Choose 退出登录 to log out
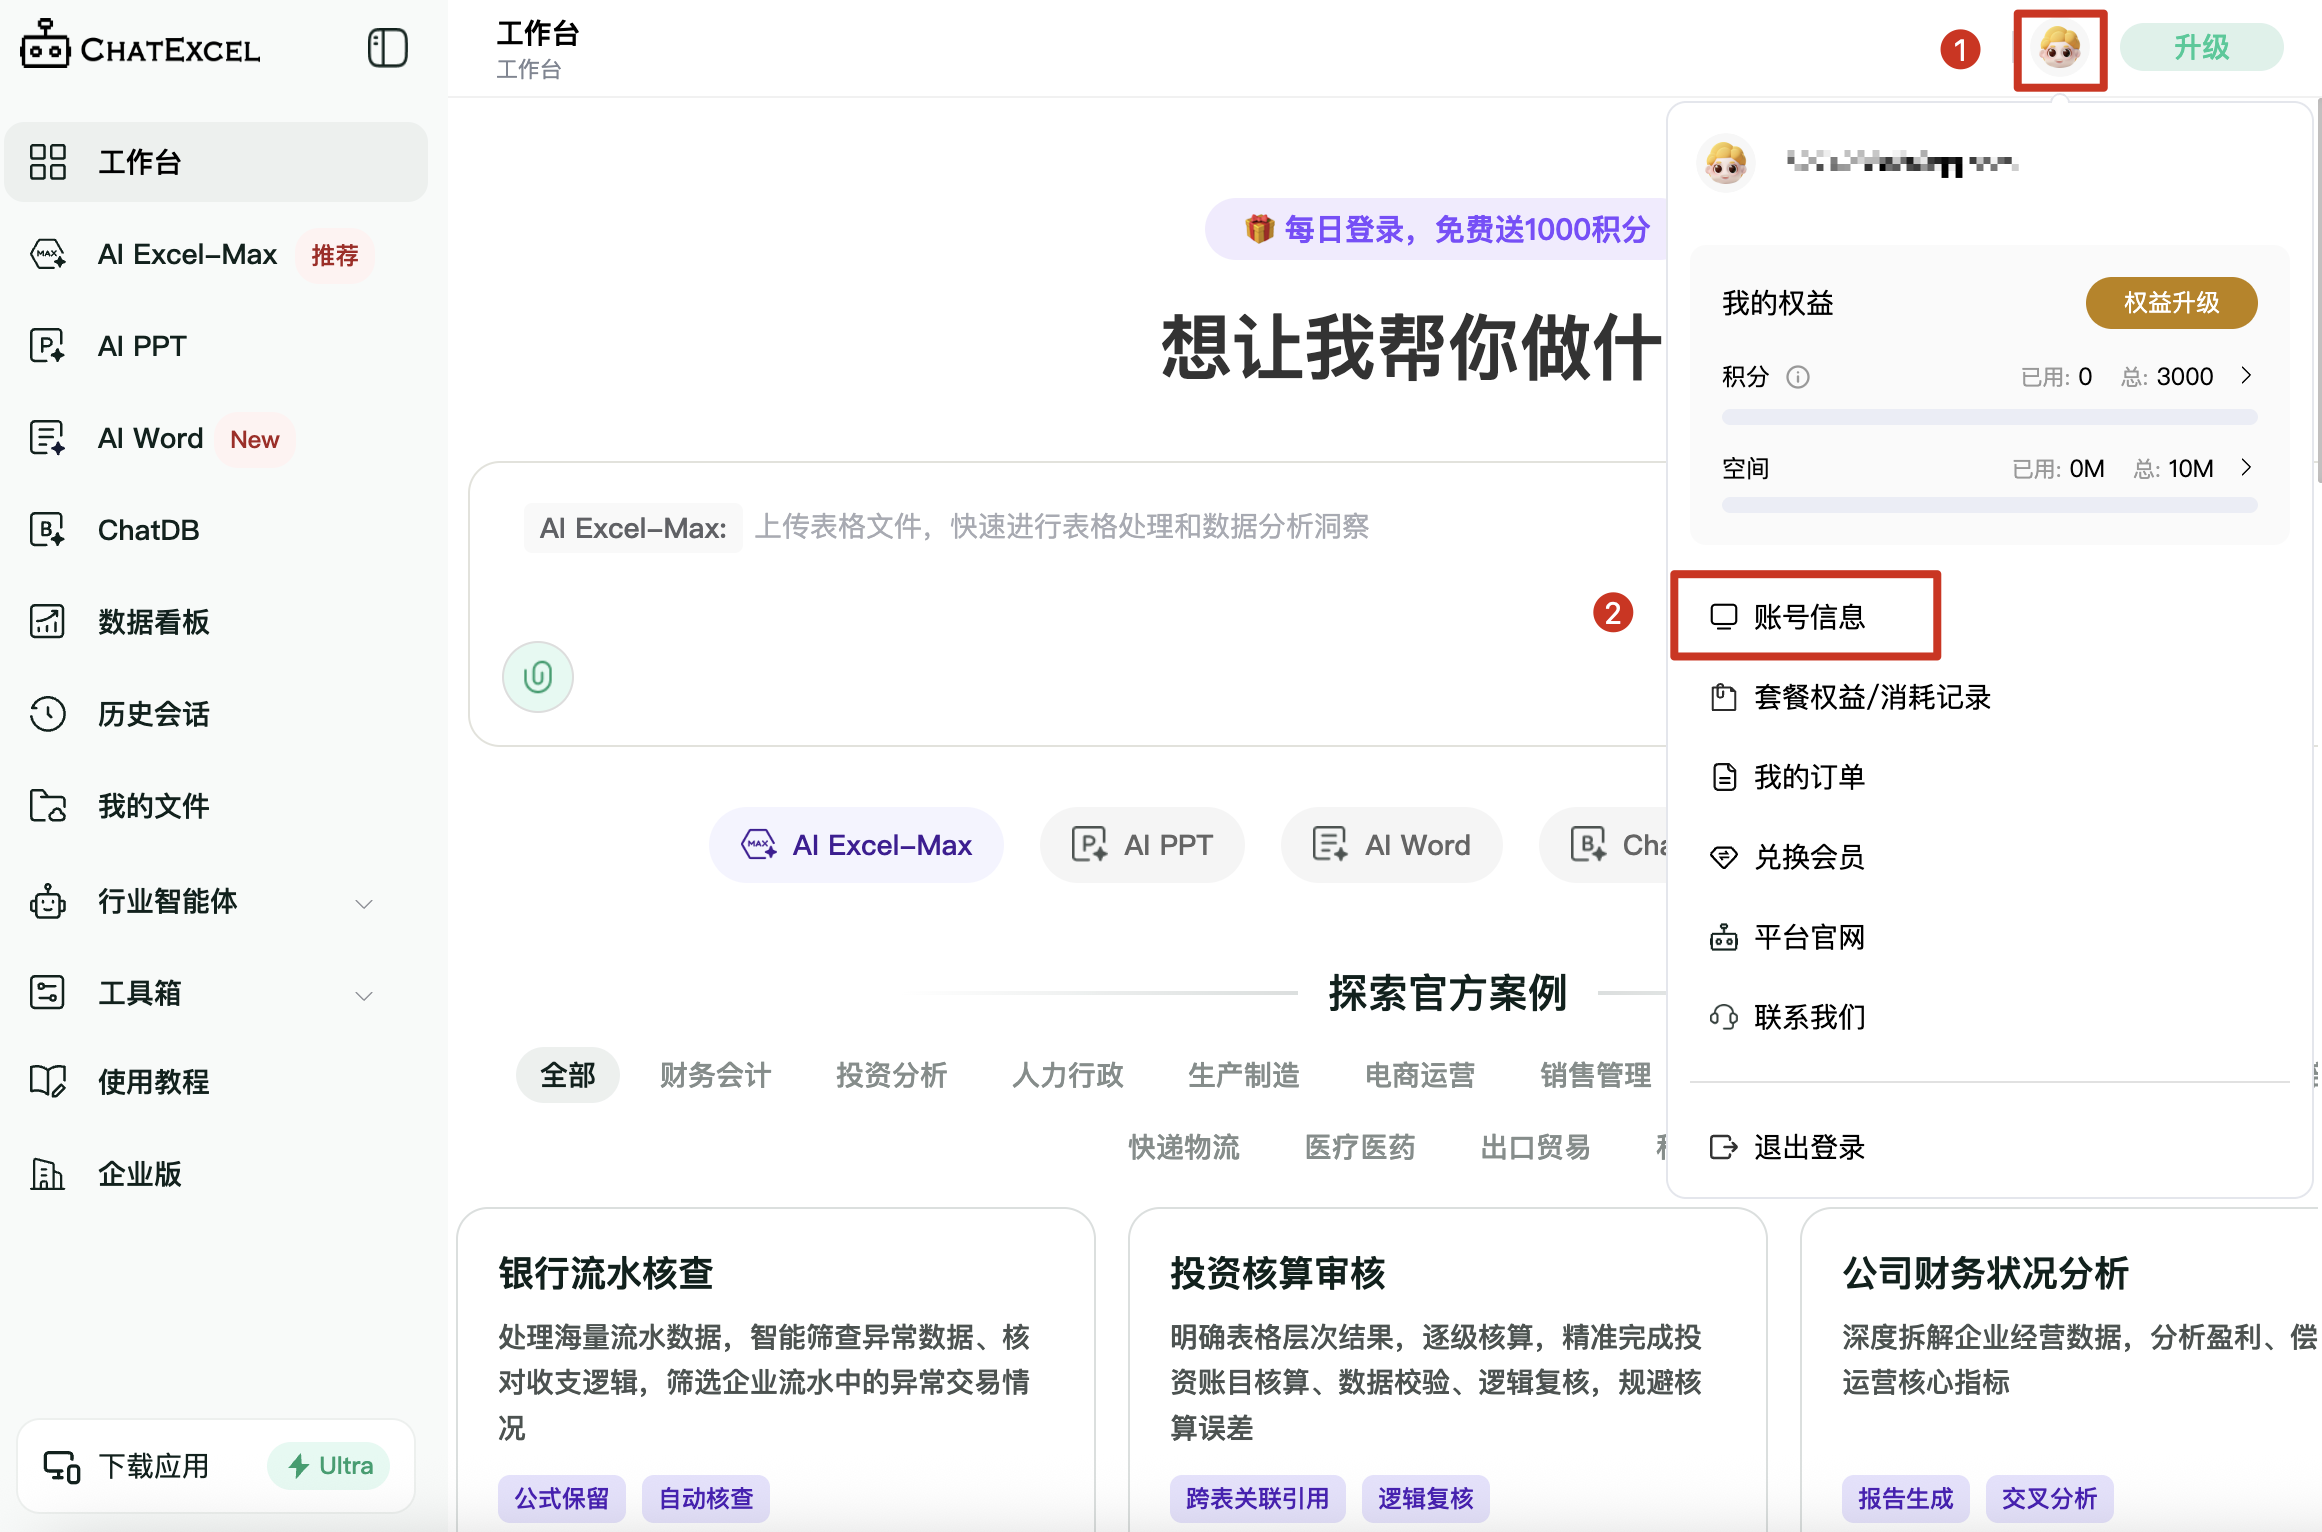2322x1532 pixels. click(x=1988, y=1147)
